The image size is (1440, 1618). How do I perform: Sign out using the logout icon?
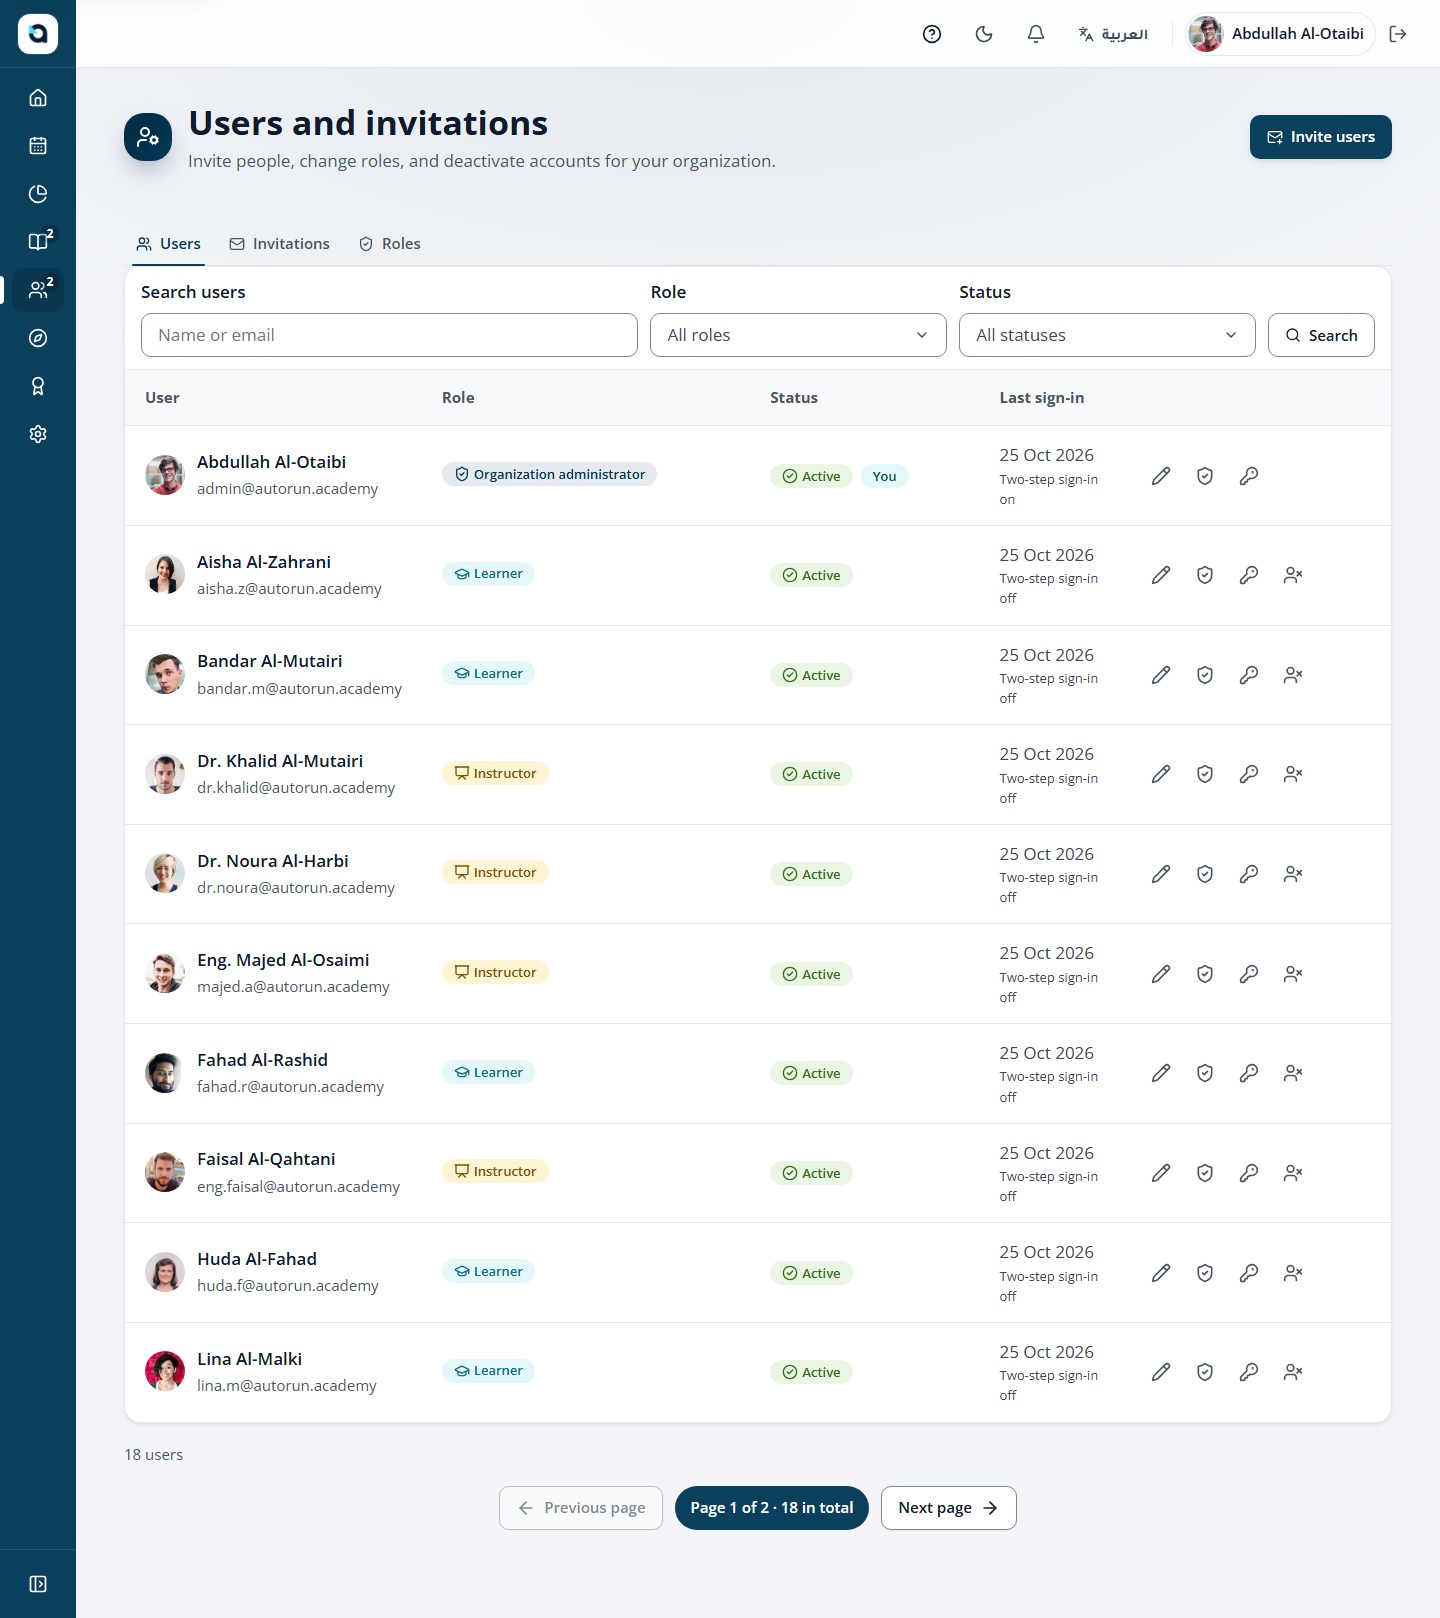click(1398, 34)
